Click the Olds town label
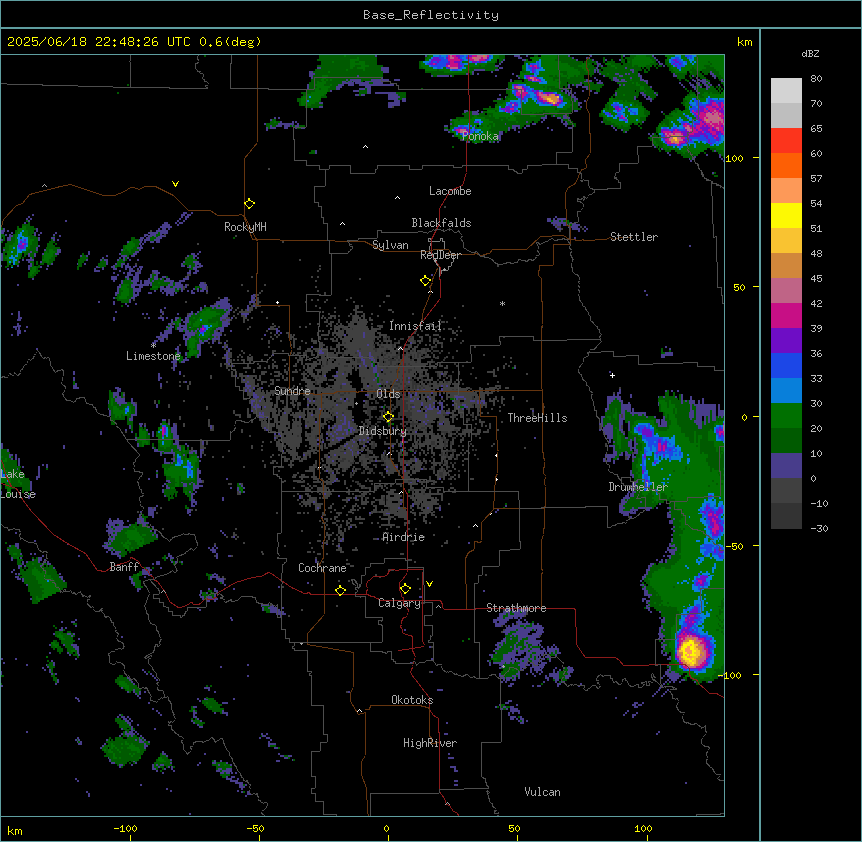Image resolution: width=862 pixels, height=842 pixels. 388,394
